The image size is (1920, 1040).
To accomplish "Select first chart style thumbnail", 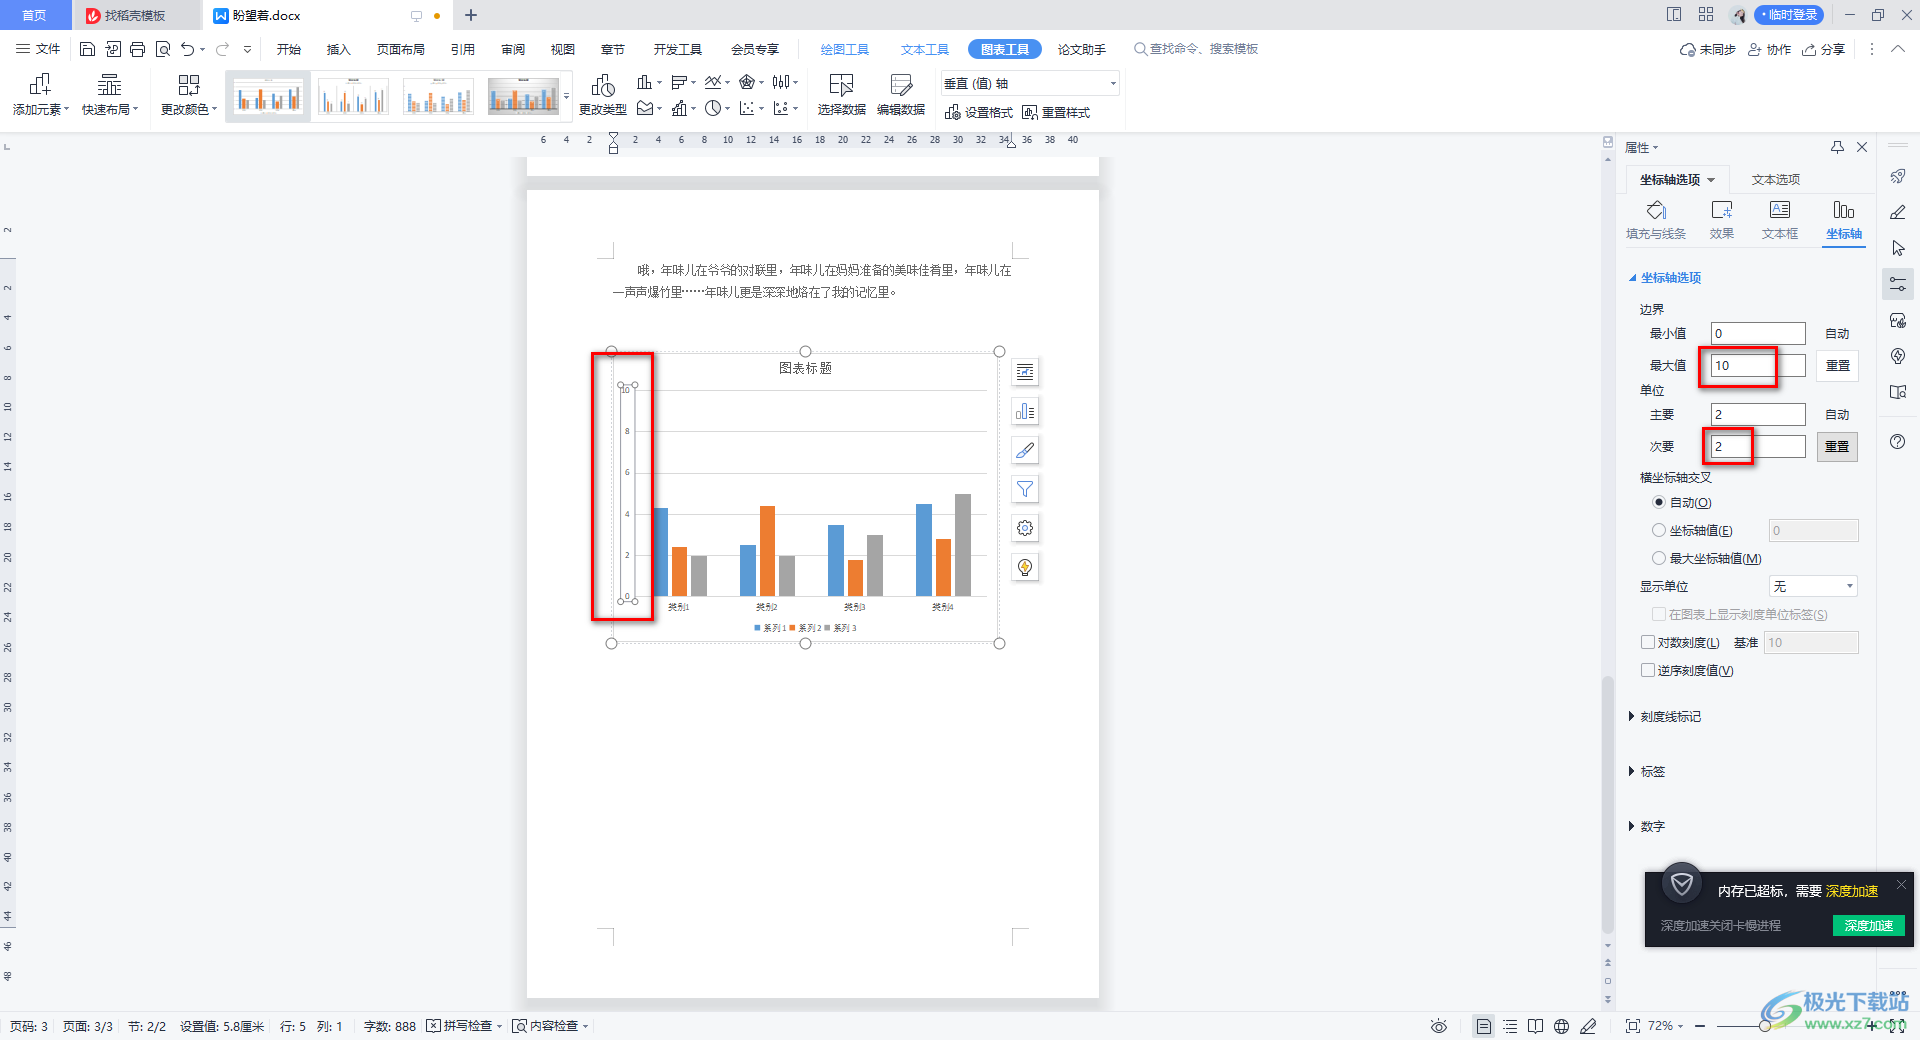I will coord(267,97).
